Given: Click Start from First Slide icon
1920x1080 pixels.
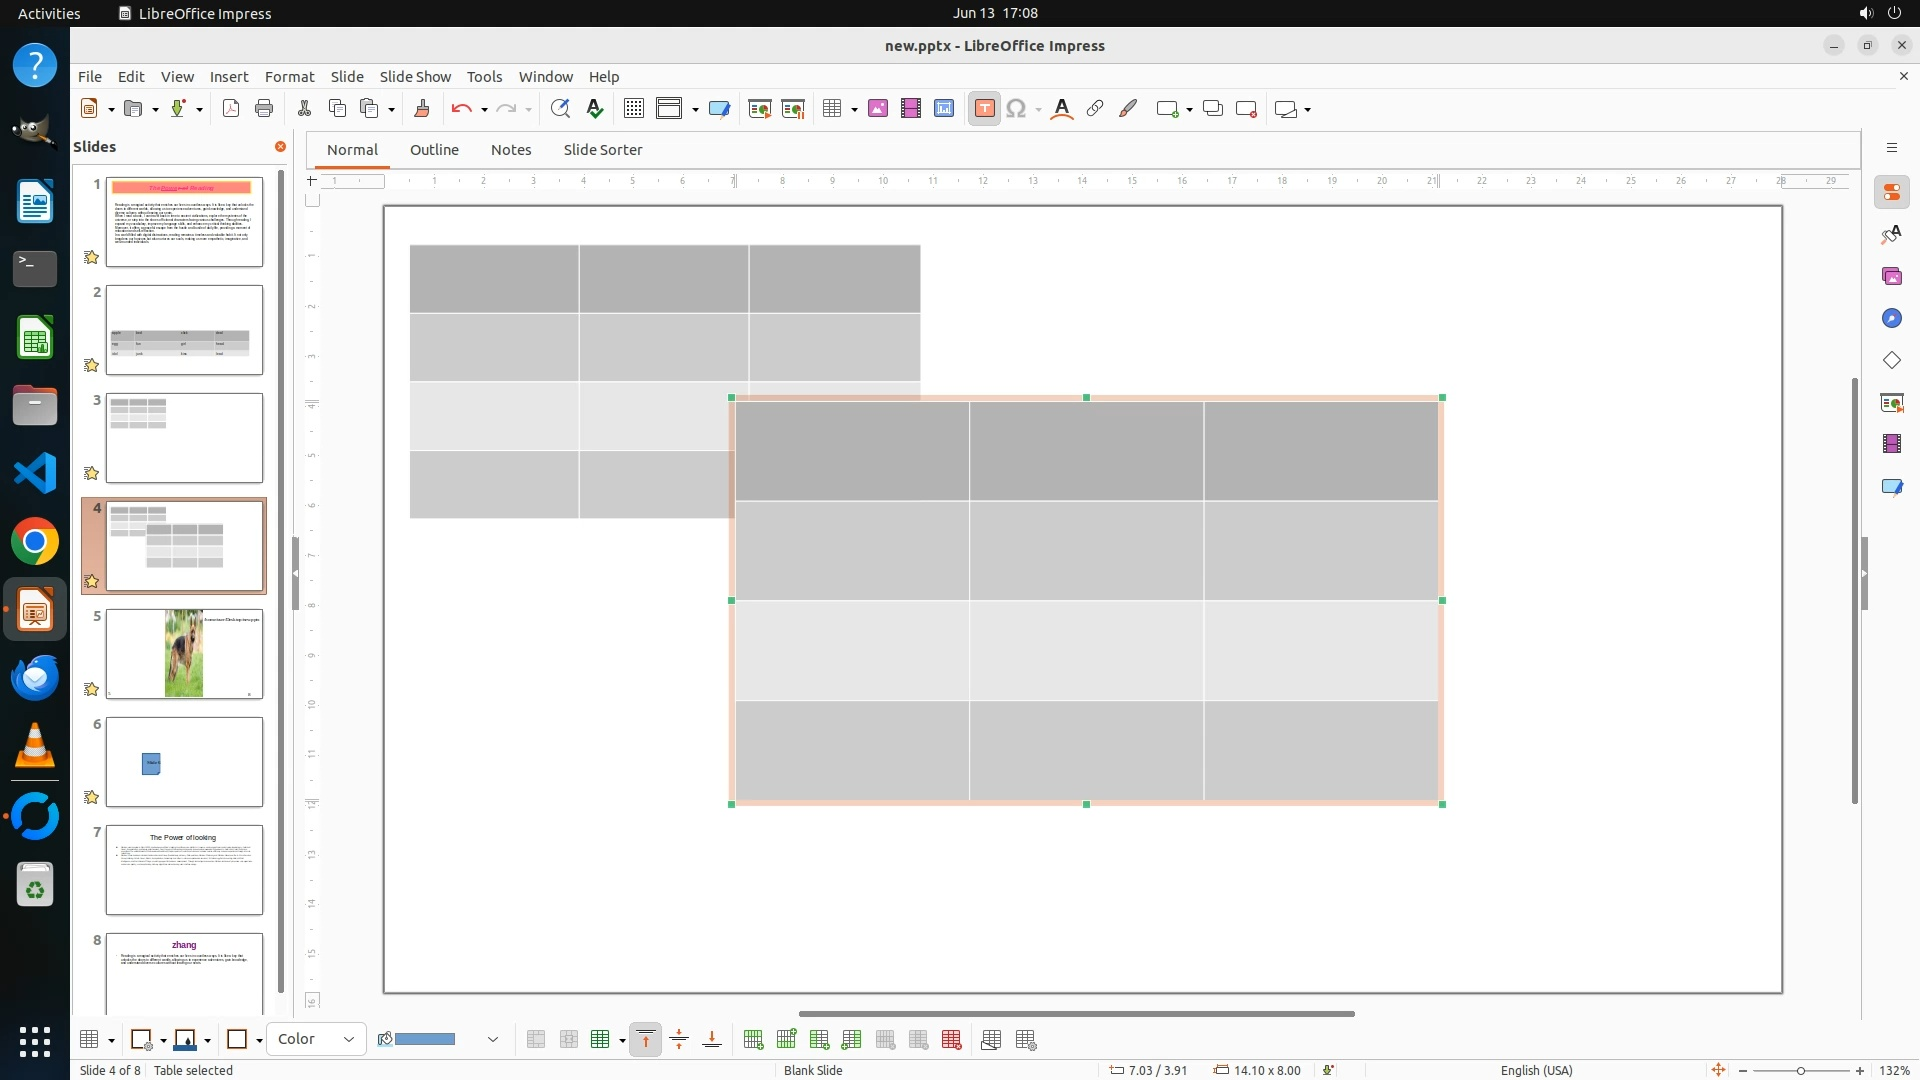Looking at the screenshot, I should point(760,109).
